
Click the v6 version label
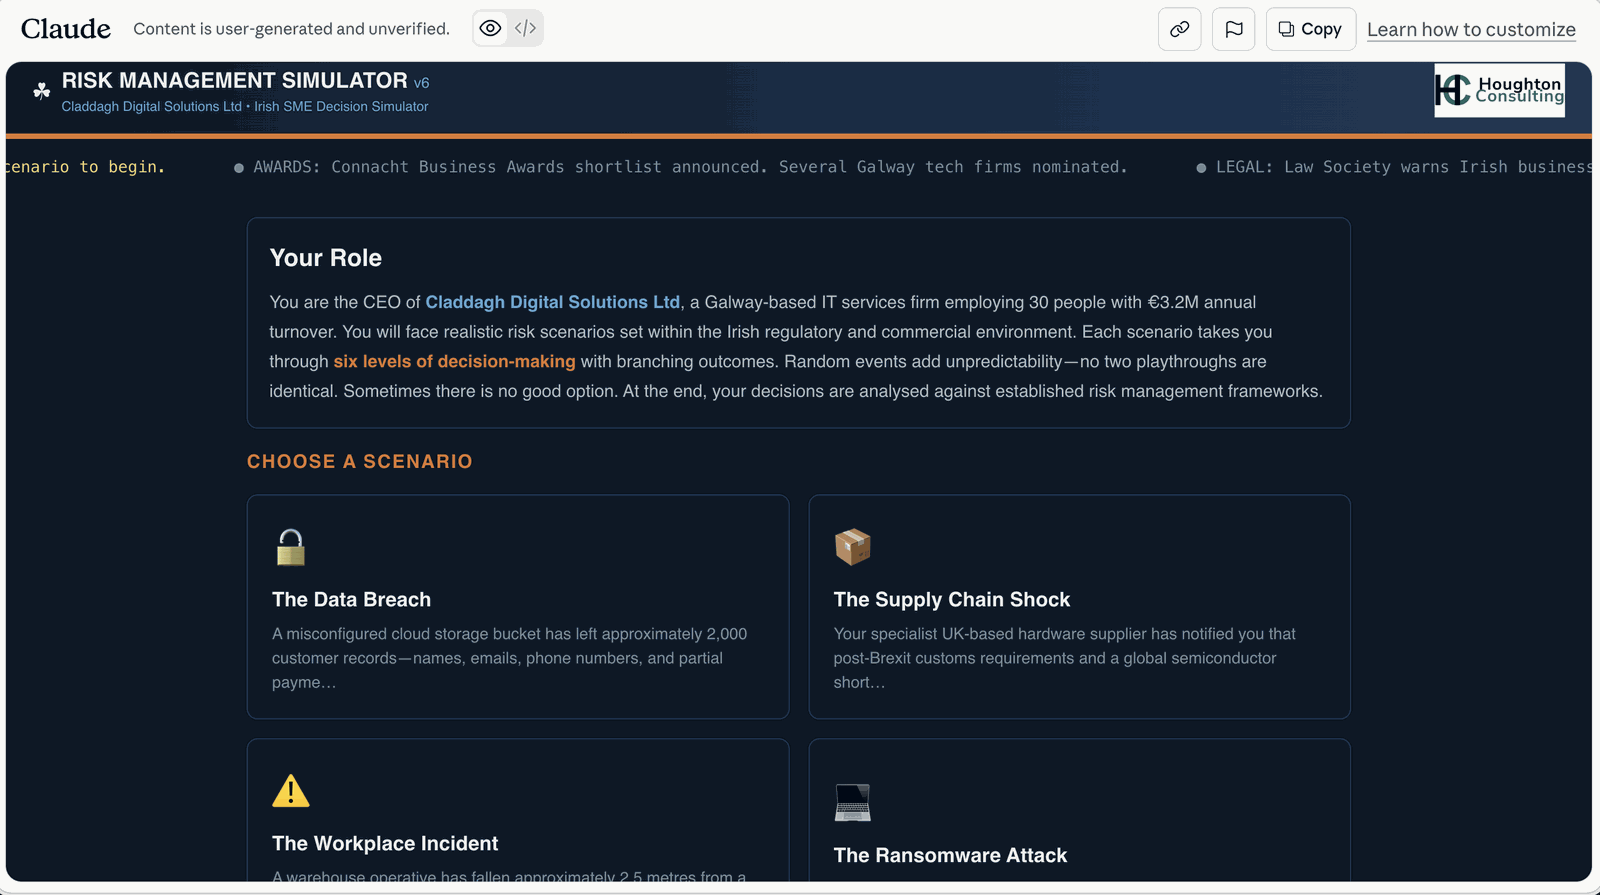(x=421, y=83)
